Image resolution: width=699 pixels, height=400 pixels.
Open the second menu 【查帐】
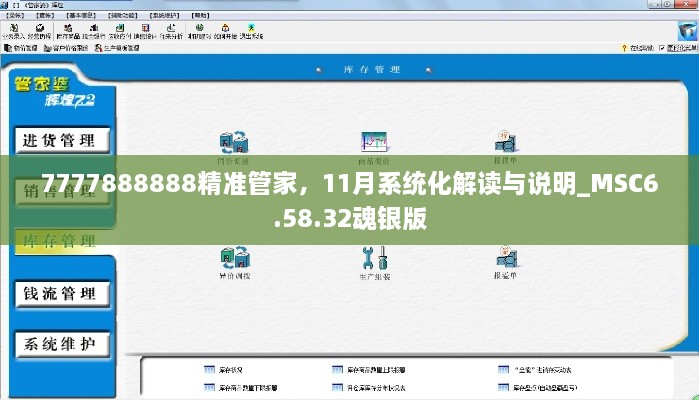[45, 16]
